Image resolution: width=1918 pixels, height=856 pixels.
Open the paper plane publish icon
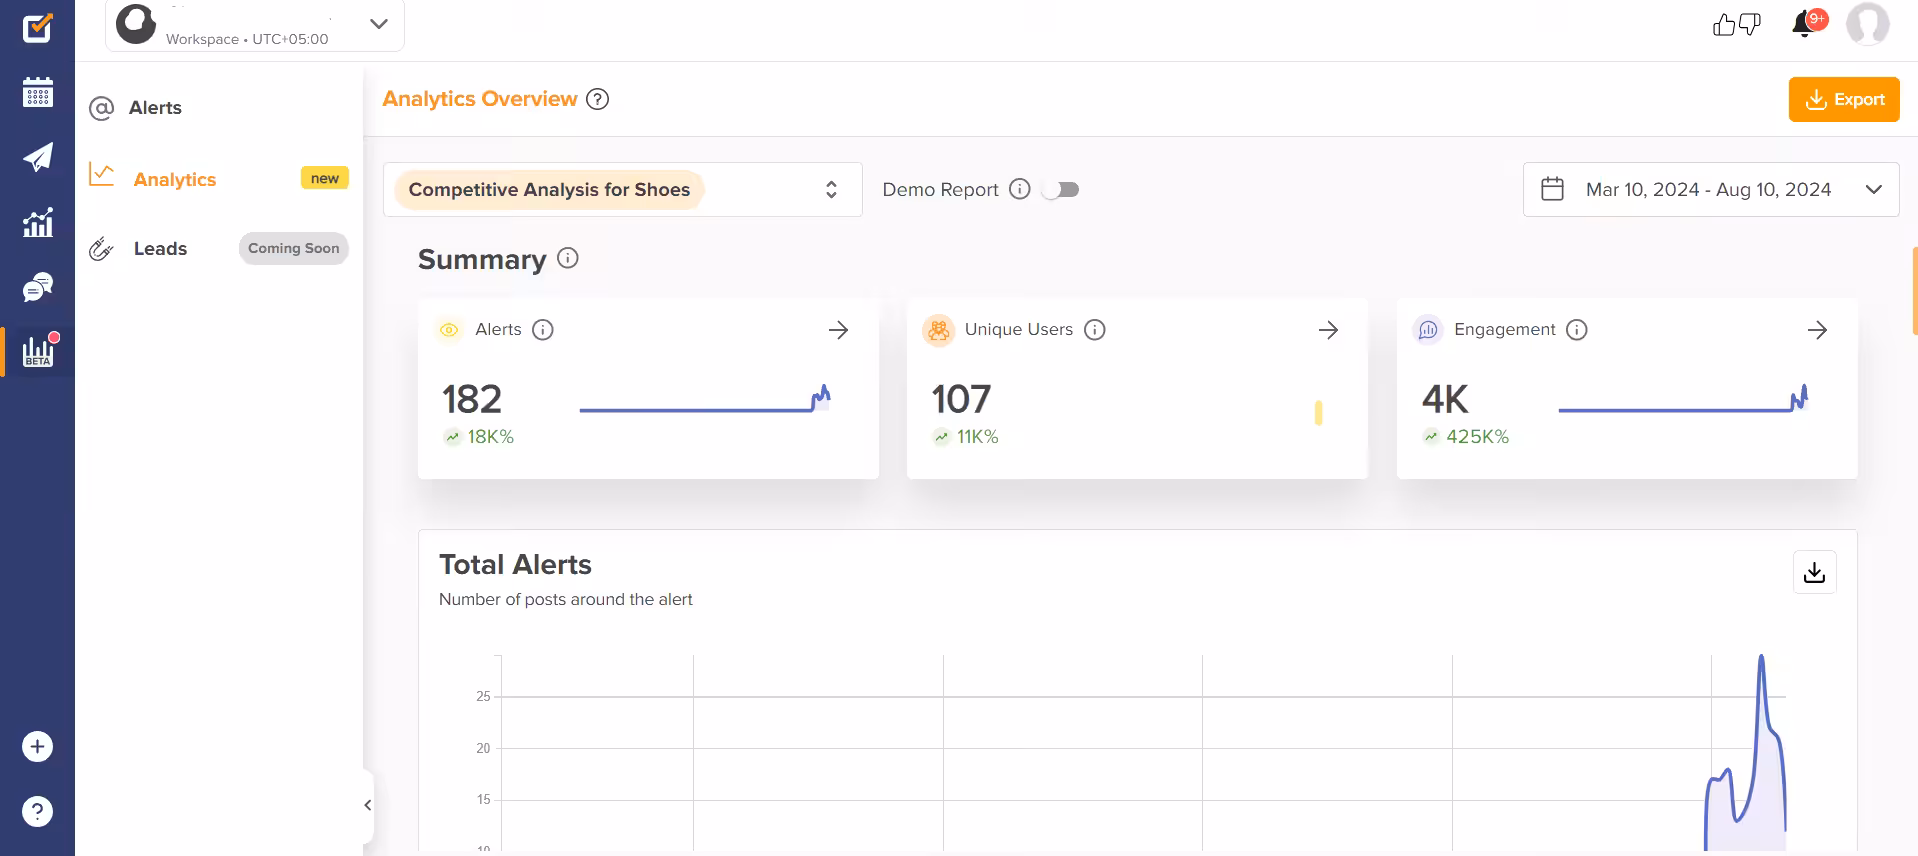[x=37, y=157]
